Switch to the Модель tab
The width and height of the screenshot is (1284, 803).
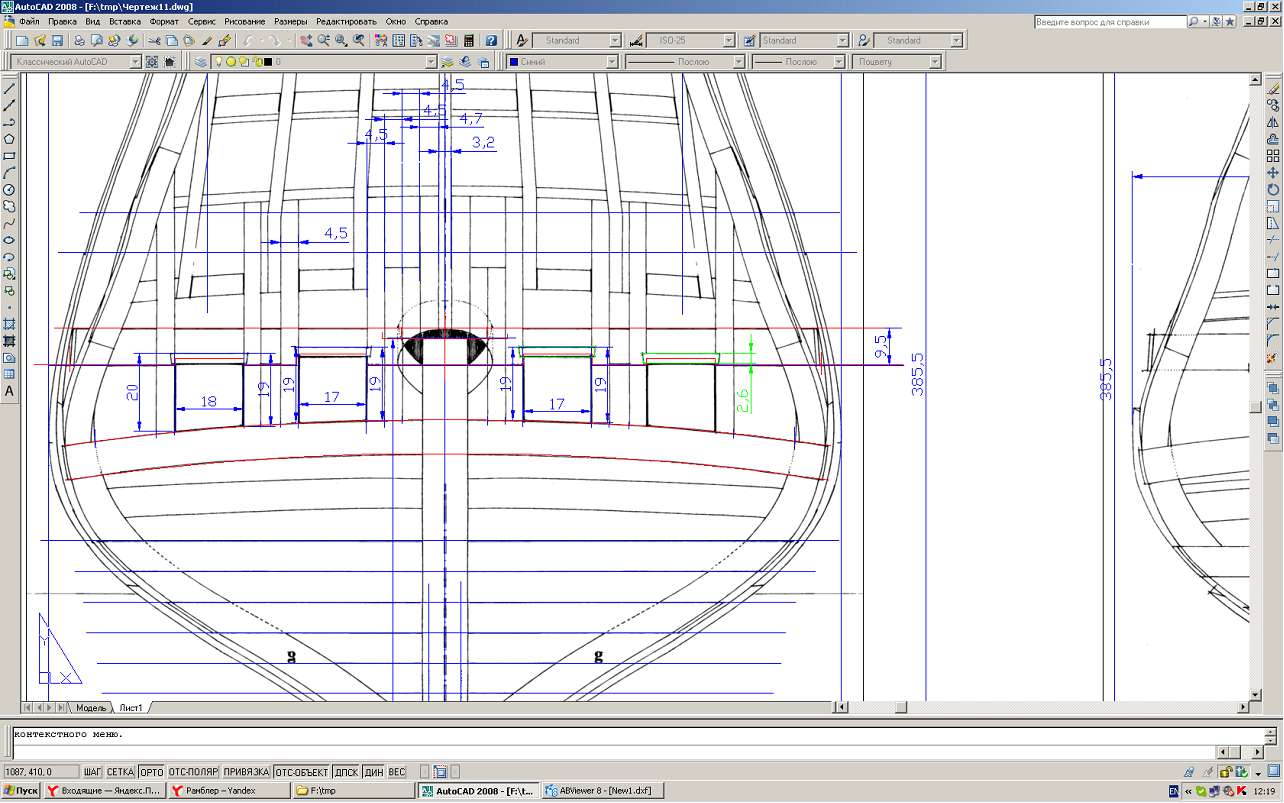(x=91, y=707)
